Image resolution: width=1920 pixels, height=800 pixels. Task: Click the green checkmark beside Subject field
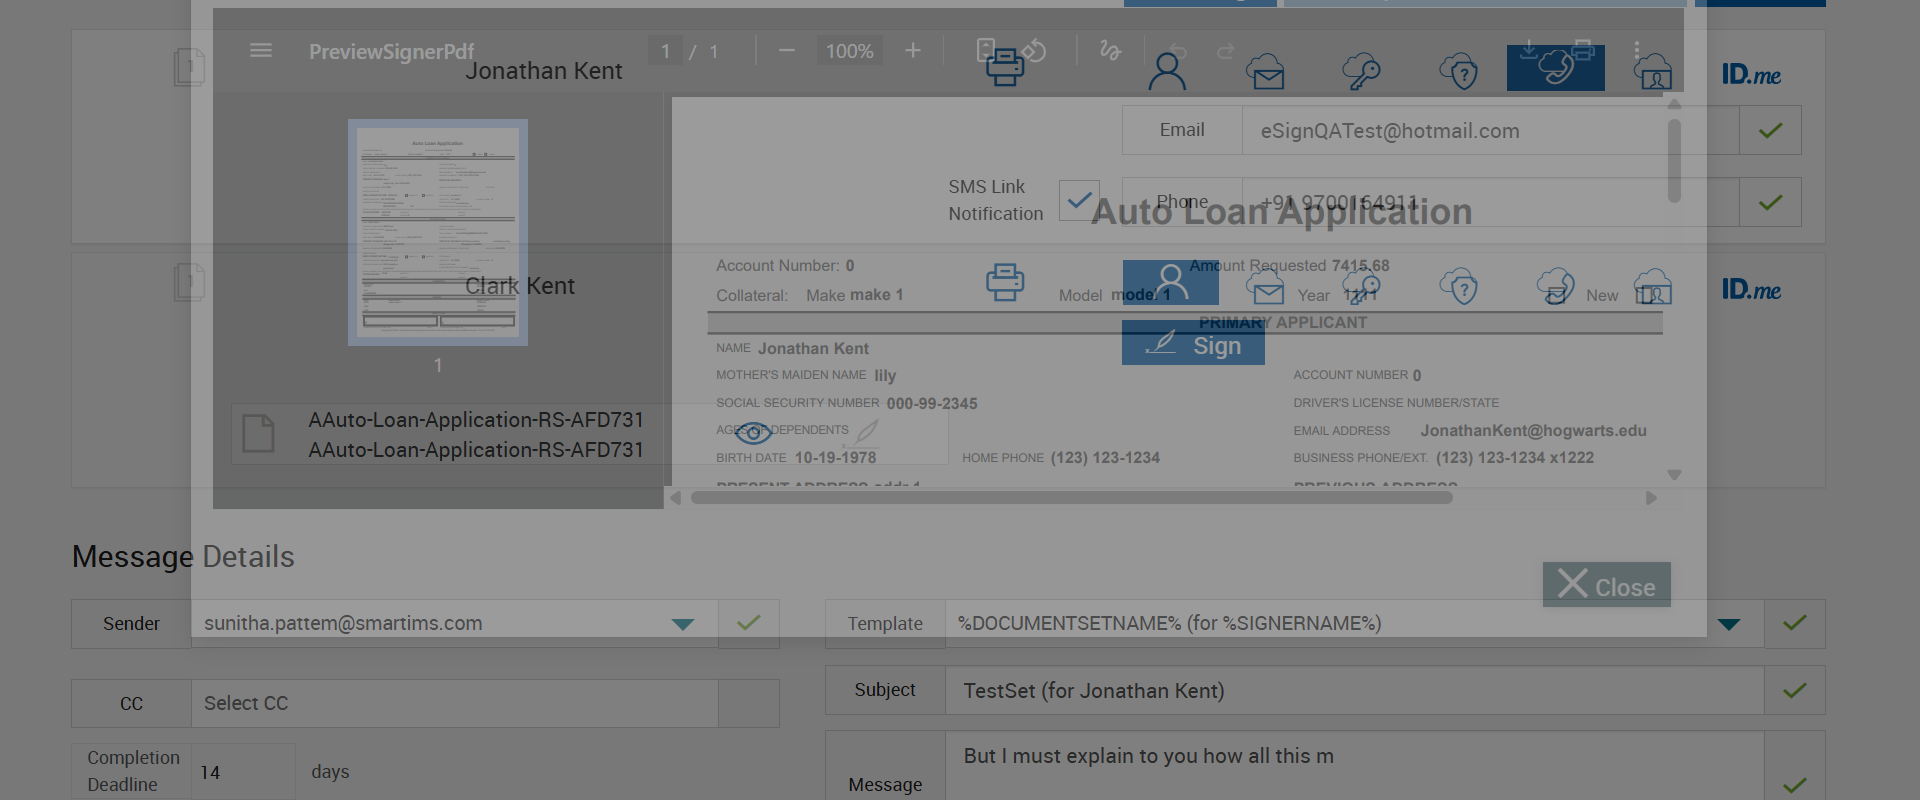click(1795, 690)
